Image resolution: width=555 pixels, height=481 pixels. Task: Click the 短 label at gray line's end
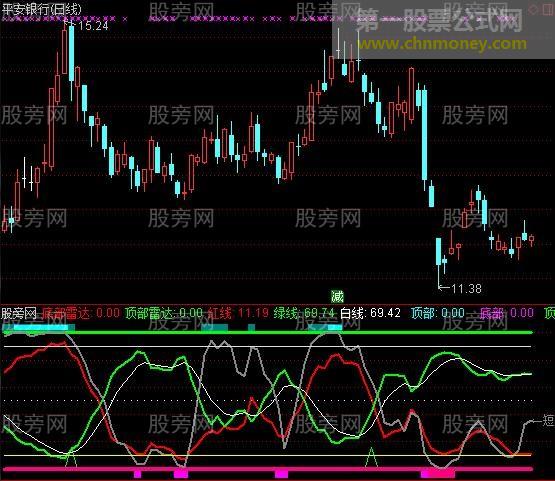[548, 420]
